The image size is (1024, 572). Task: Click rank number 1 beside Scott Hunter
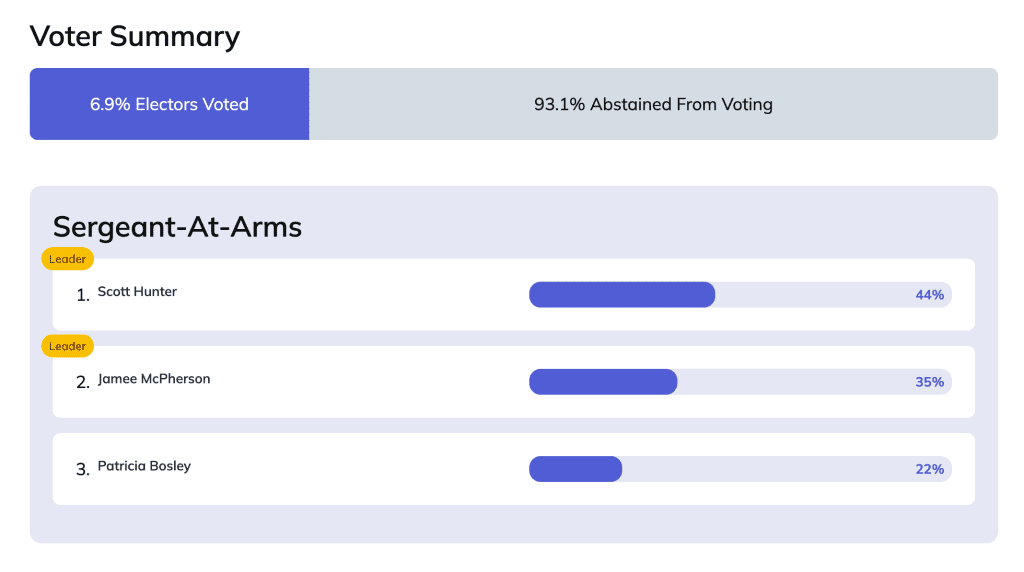coord(82,295)
